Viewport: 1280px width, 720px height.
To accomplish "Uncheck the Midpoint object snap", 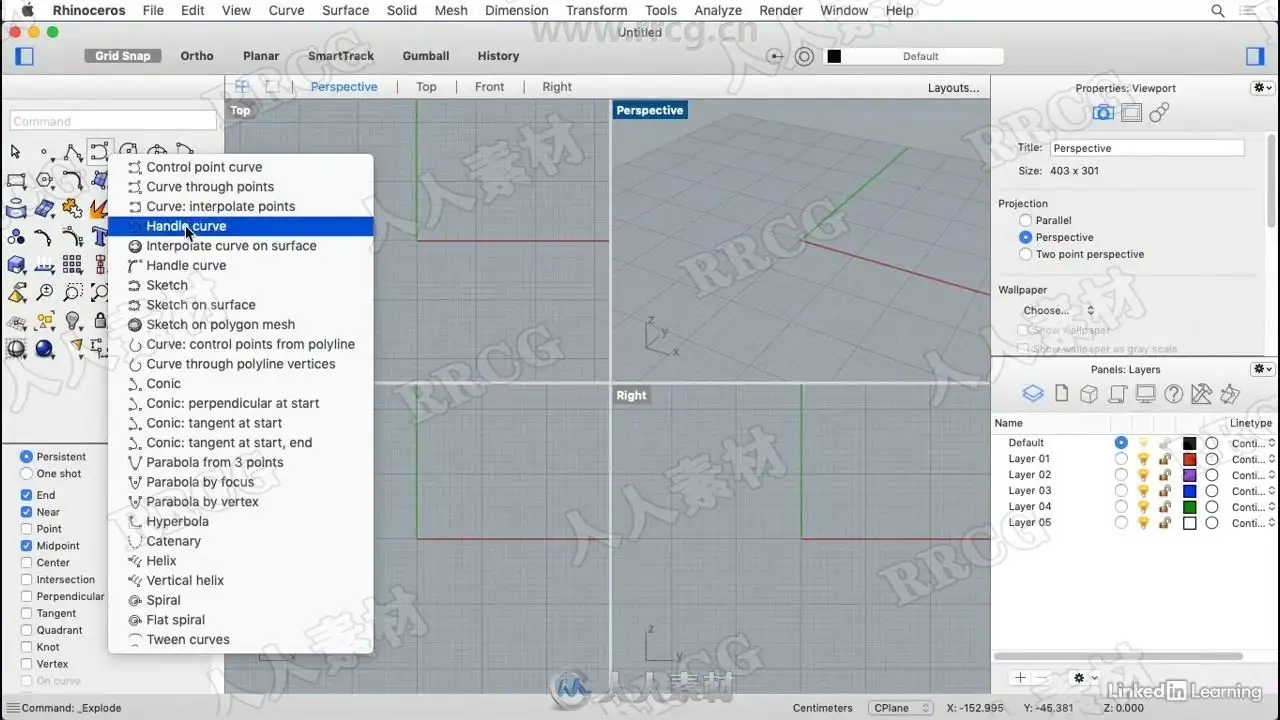I will point(26,546).
